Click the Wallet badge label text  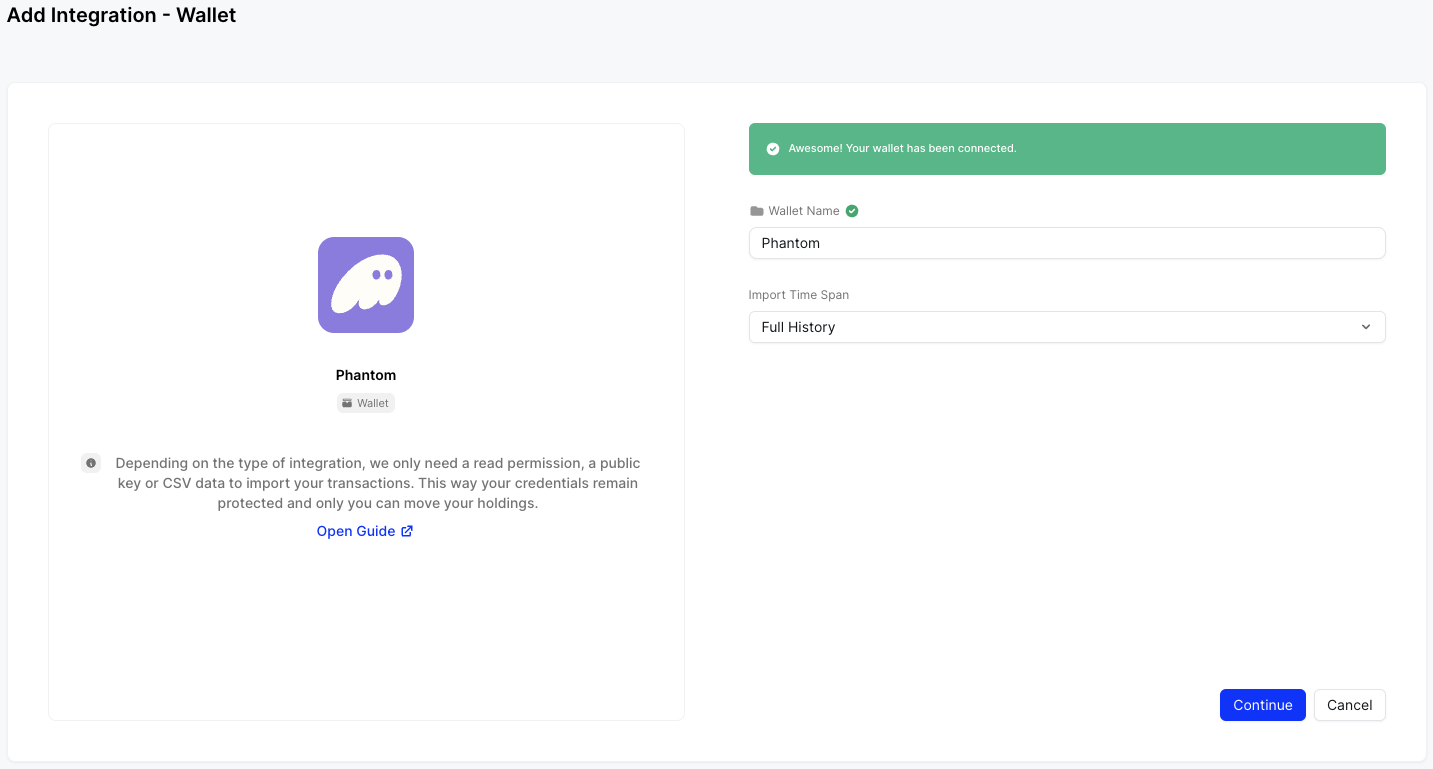pyautogui.click(x=373, y=403)
